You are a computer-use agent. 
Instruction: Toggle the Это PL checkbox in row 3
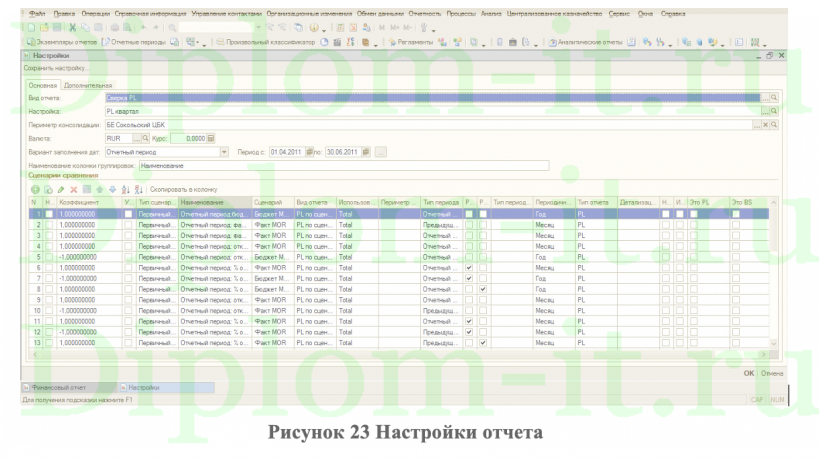pos(694,235)
